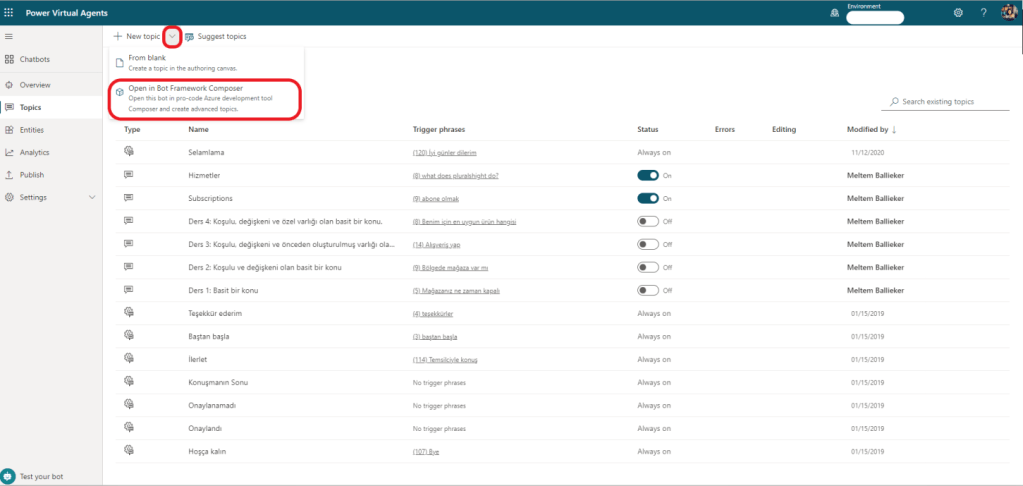Expand the New topic dropdown arrow

coord(172,36)
